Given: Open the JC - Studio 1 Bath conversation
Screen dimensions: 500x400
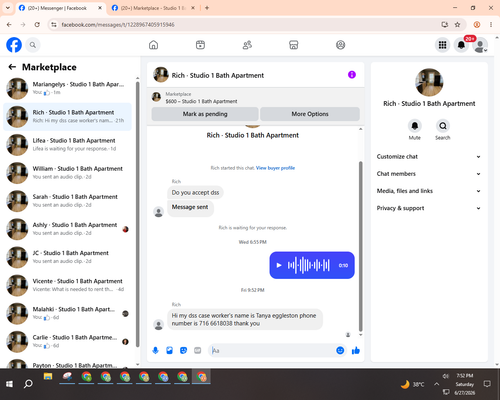Looking at the screenshot, I should point(67,257).
